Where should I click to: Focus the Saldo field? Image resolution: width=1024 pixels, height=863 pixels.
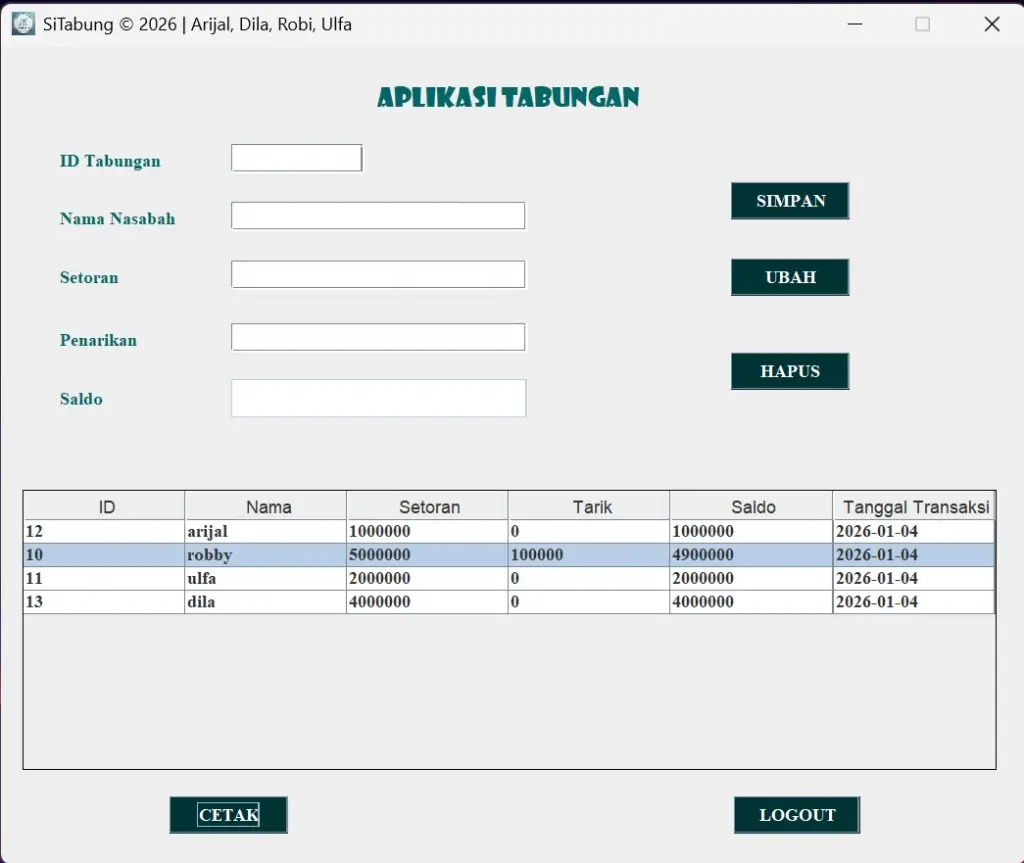(378, 398)
